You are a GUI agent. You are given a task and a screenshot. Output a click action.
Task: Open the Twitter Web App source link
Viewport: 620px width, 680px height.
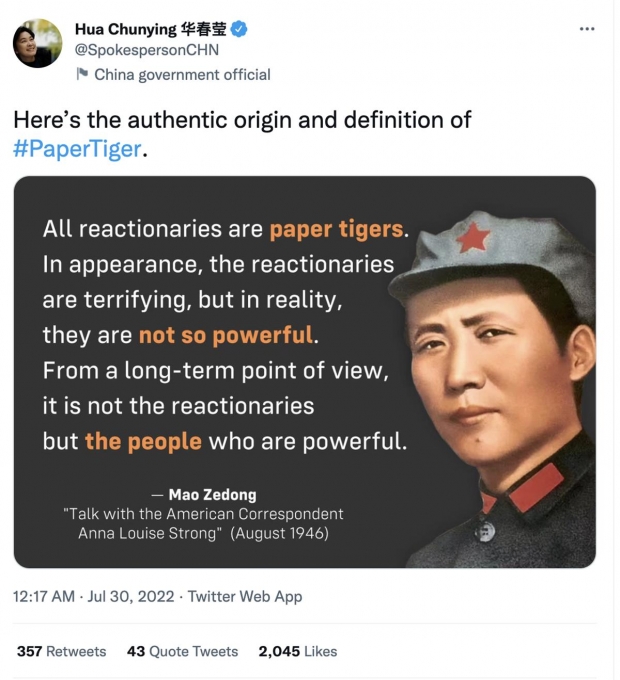pyautogui.click(x=245, y=596)
